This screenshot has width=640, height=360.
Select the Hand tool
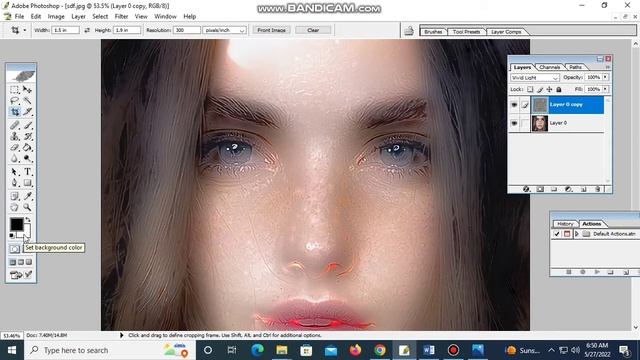[15, 207]
